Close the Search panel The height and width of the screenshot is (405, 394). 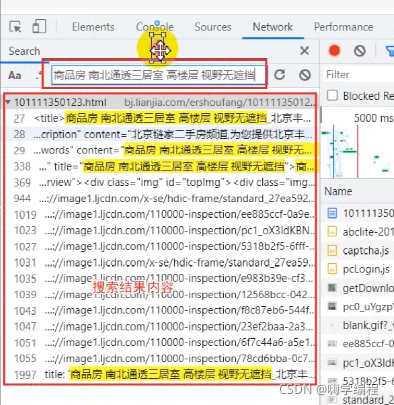pyautogui.click(x=304, y=51)
